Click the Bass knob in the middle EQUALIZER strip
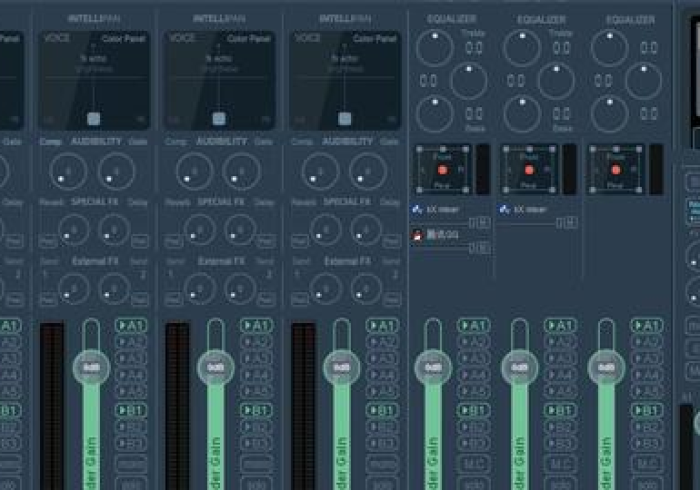The width and height of the screenshot is (700, 490). (521, 114)
